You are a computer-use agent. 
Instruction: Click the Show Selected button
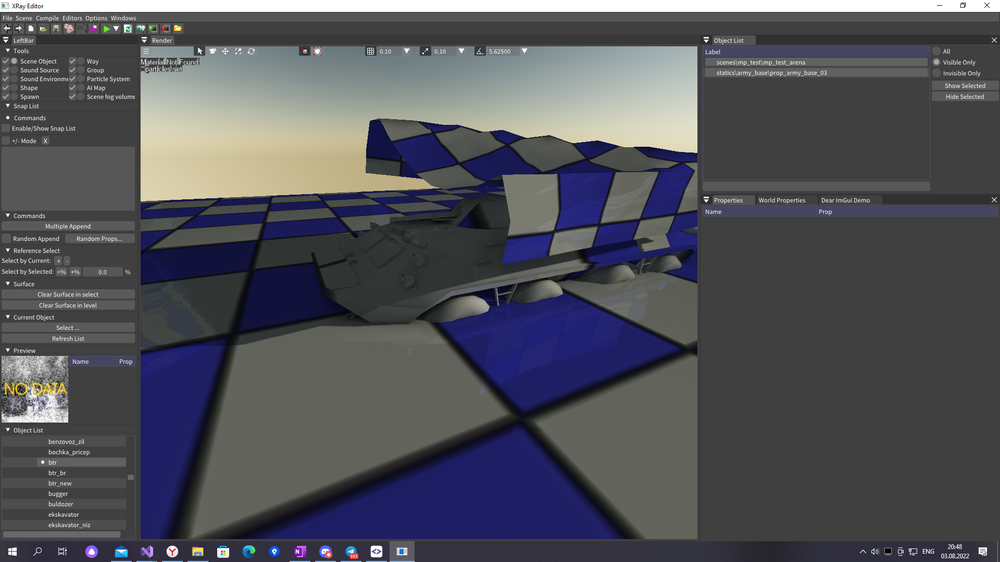[964, 85]
